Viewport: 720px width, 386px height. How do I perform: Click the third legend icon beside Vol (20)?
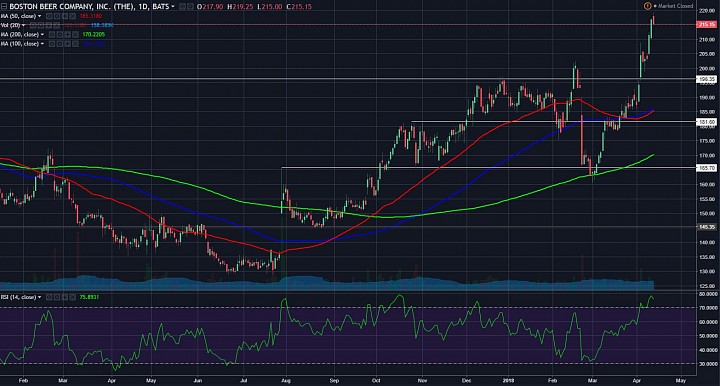coord(49,25)
